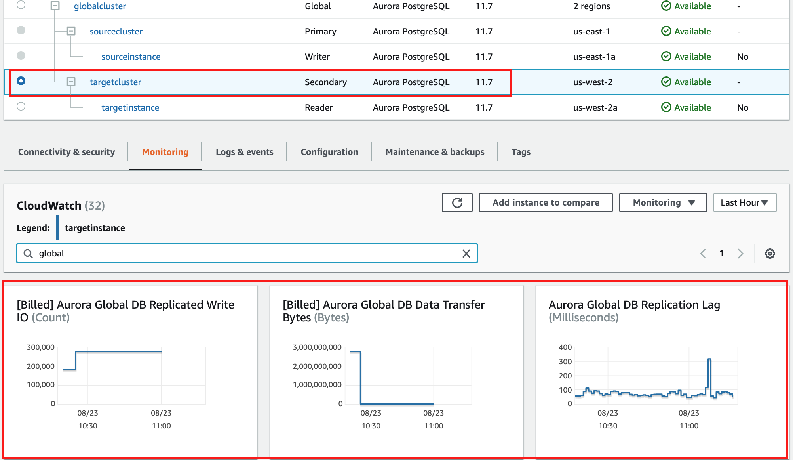Click the Writer role cell of sourceinstance
Screen dimensions: 793x460
tap(317, 57)
